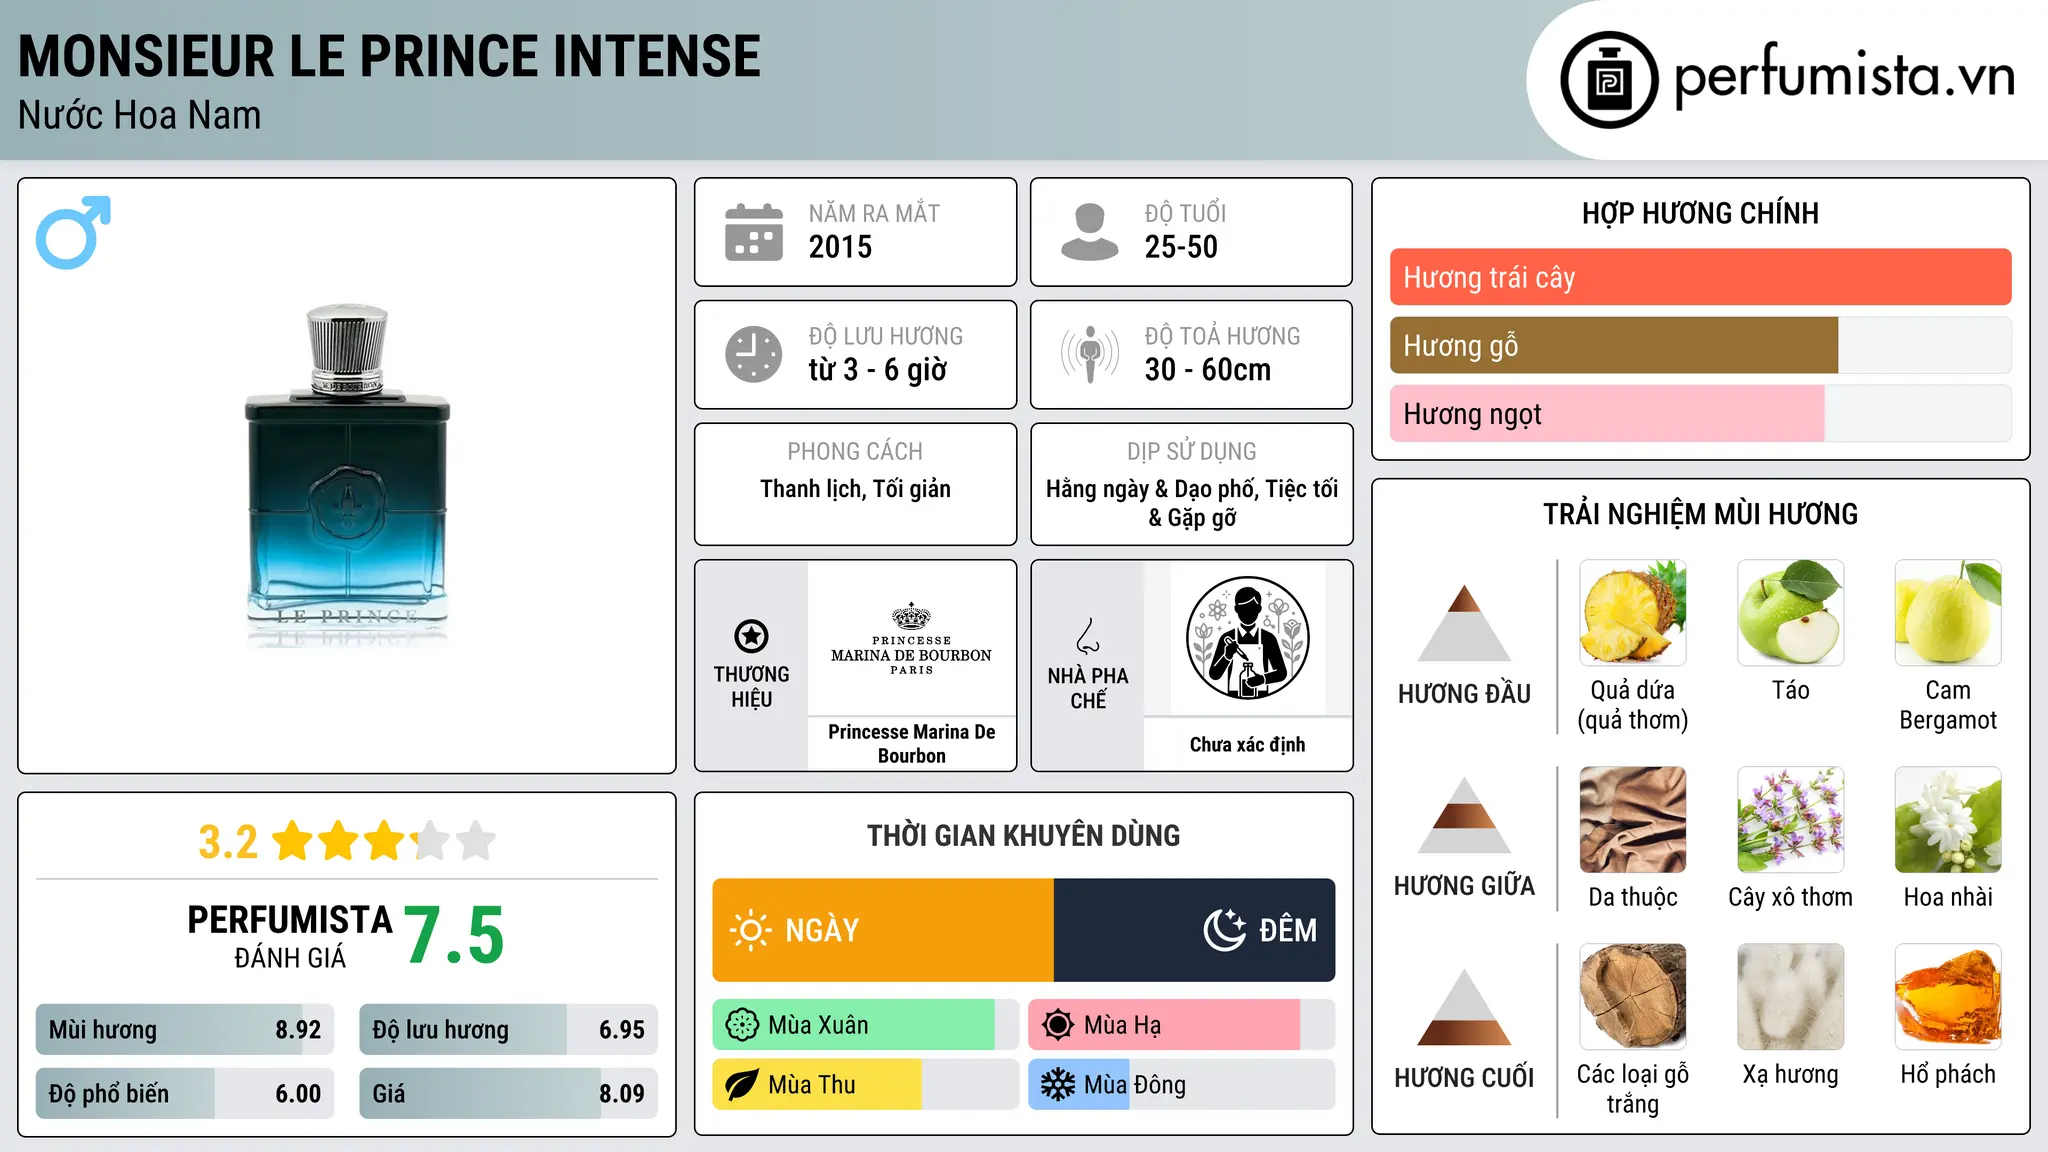
Task: Select the person silhouette icon for Độ tuổi
Action: 1090,232
